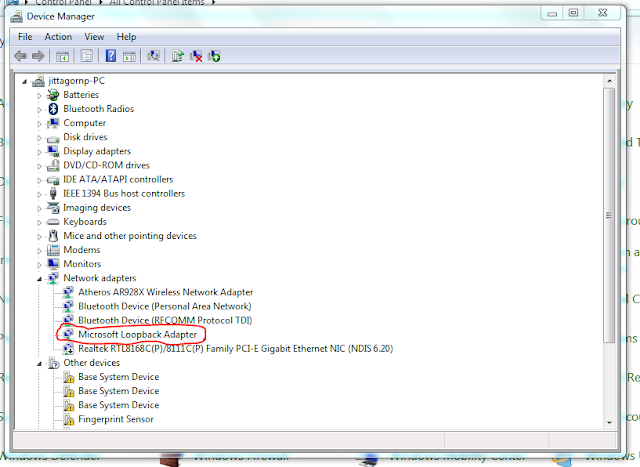Select the last Base System Device entry

tap(118, 405)
